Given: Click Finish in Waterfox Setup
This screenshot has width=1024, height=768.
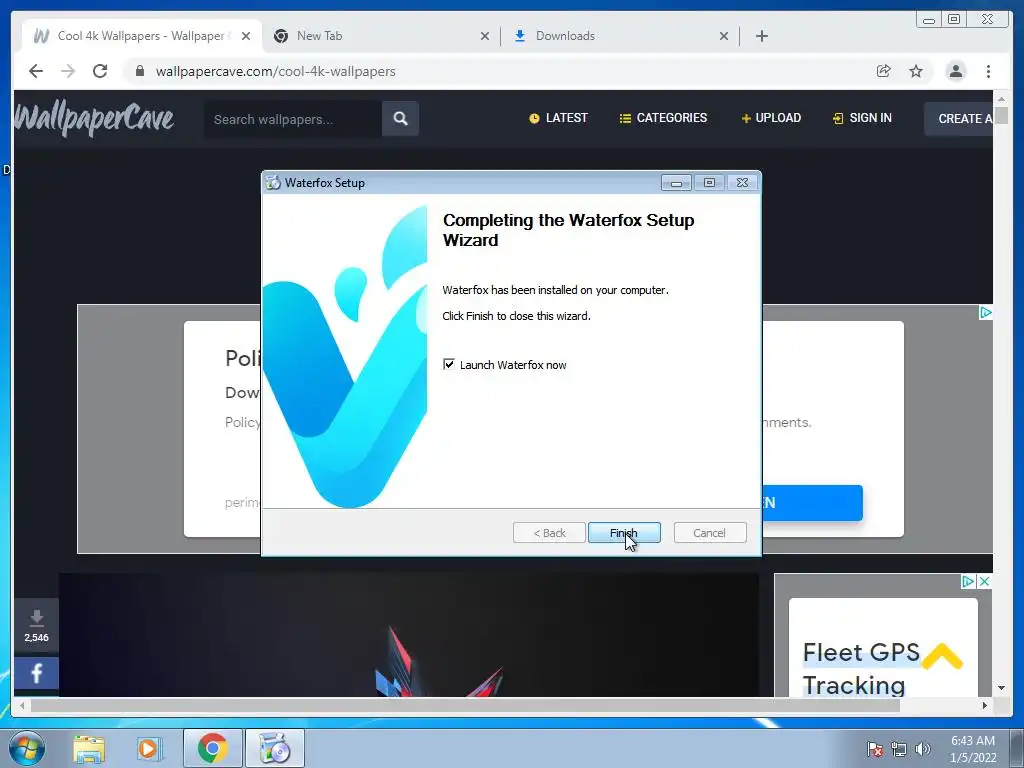Looking at the screenshot, I should (624, 533).
